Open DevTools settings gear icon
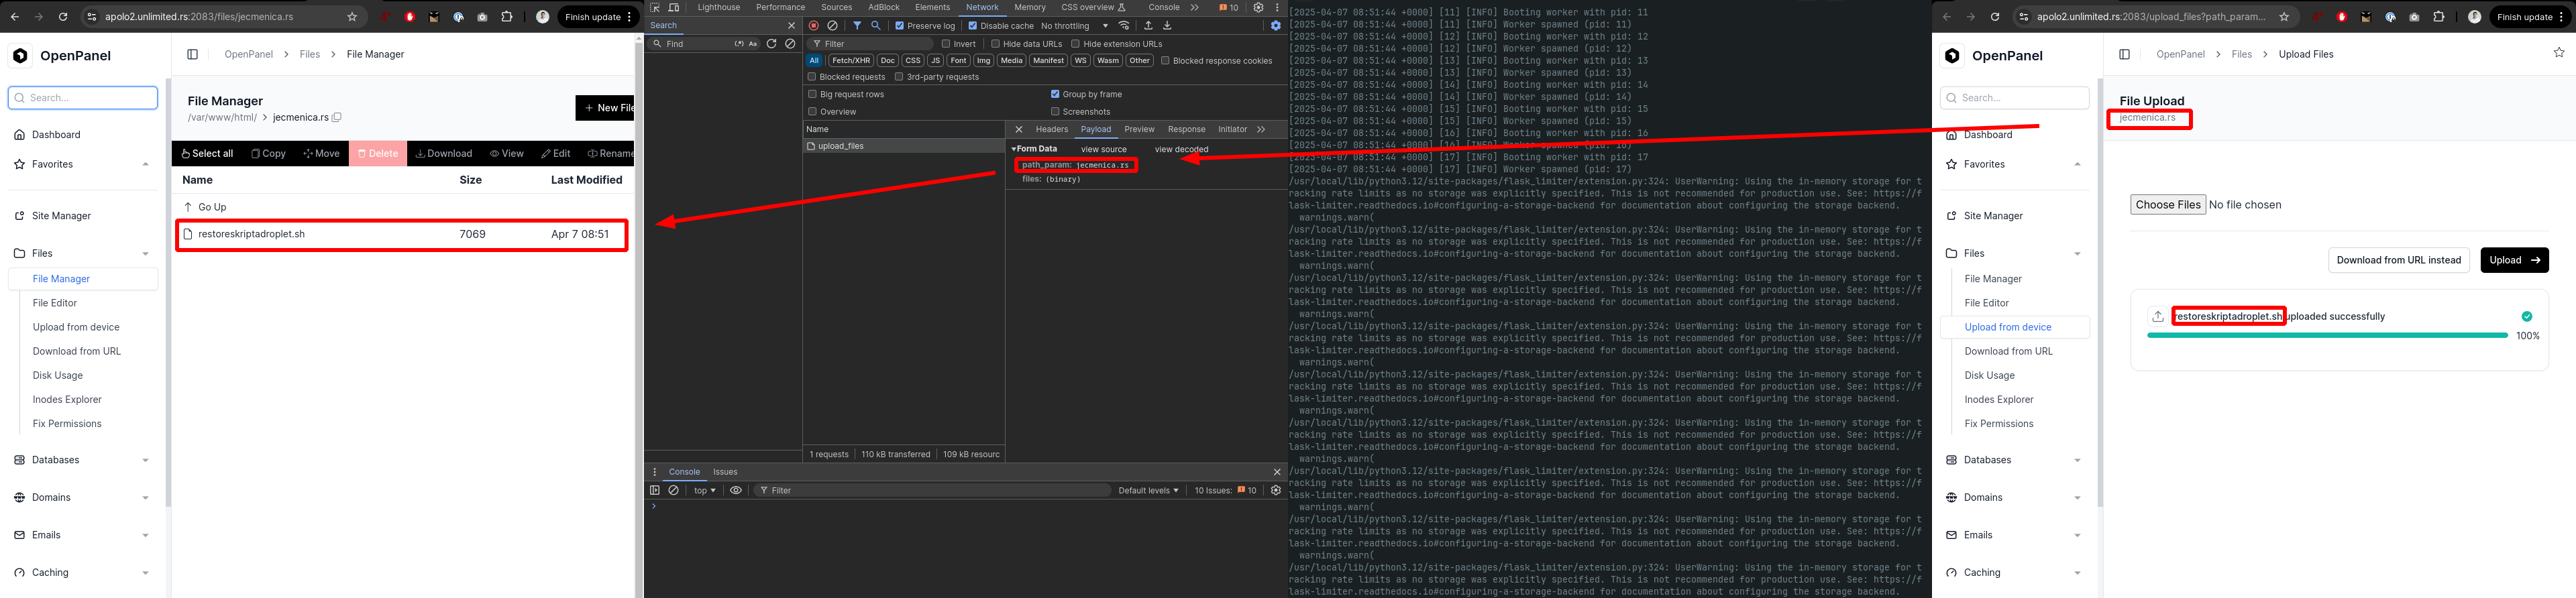 pyautogui.click(x=1258, y=7)
